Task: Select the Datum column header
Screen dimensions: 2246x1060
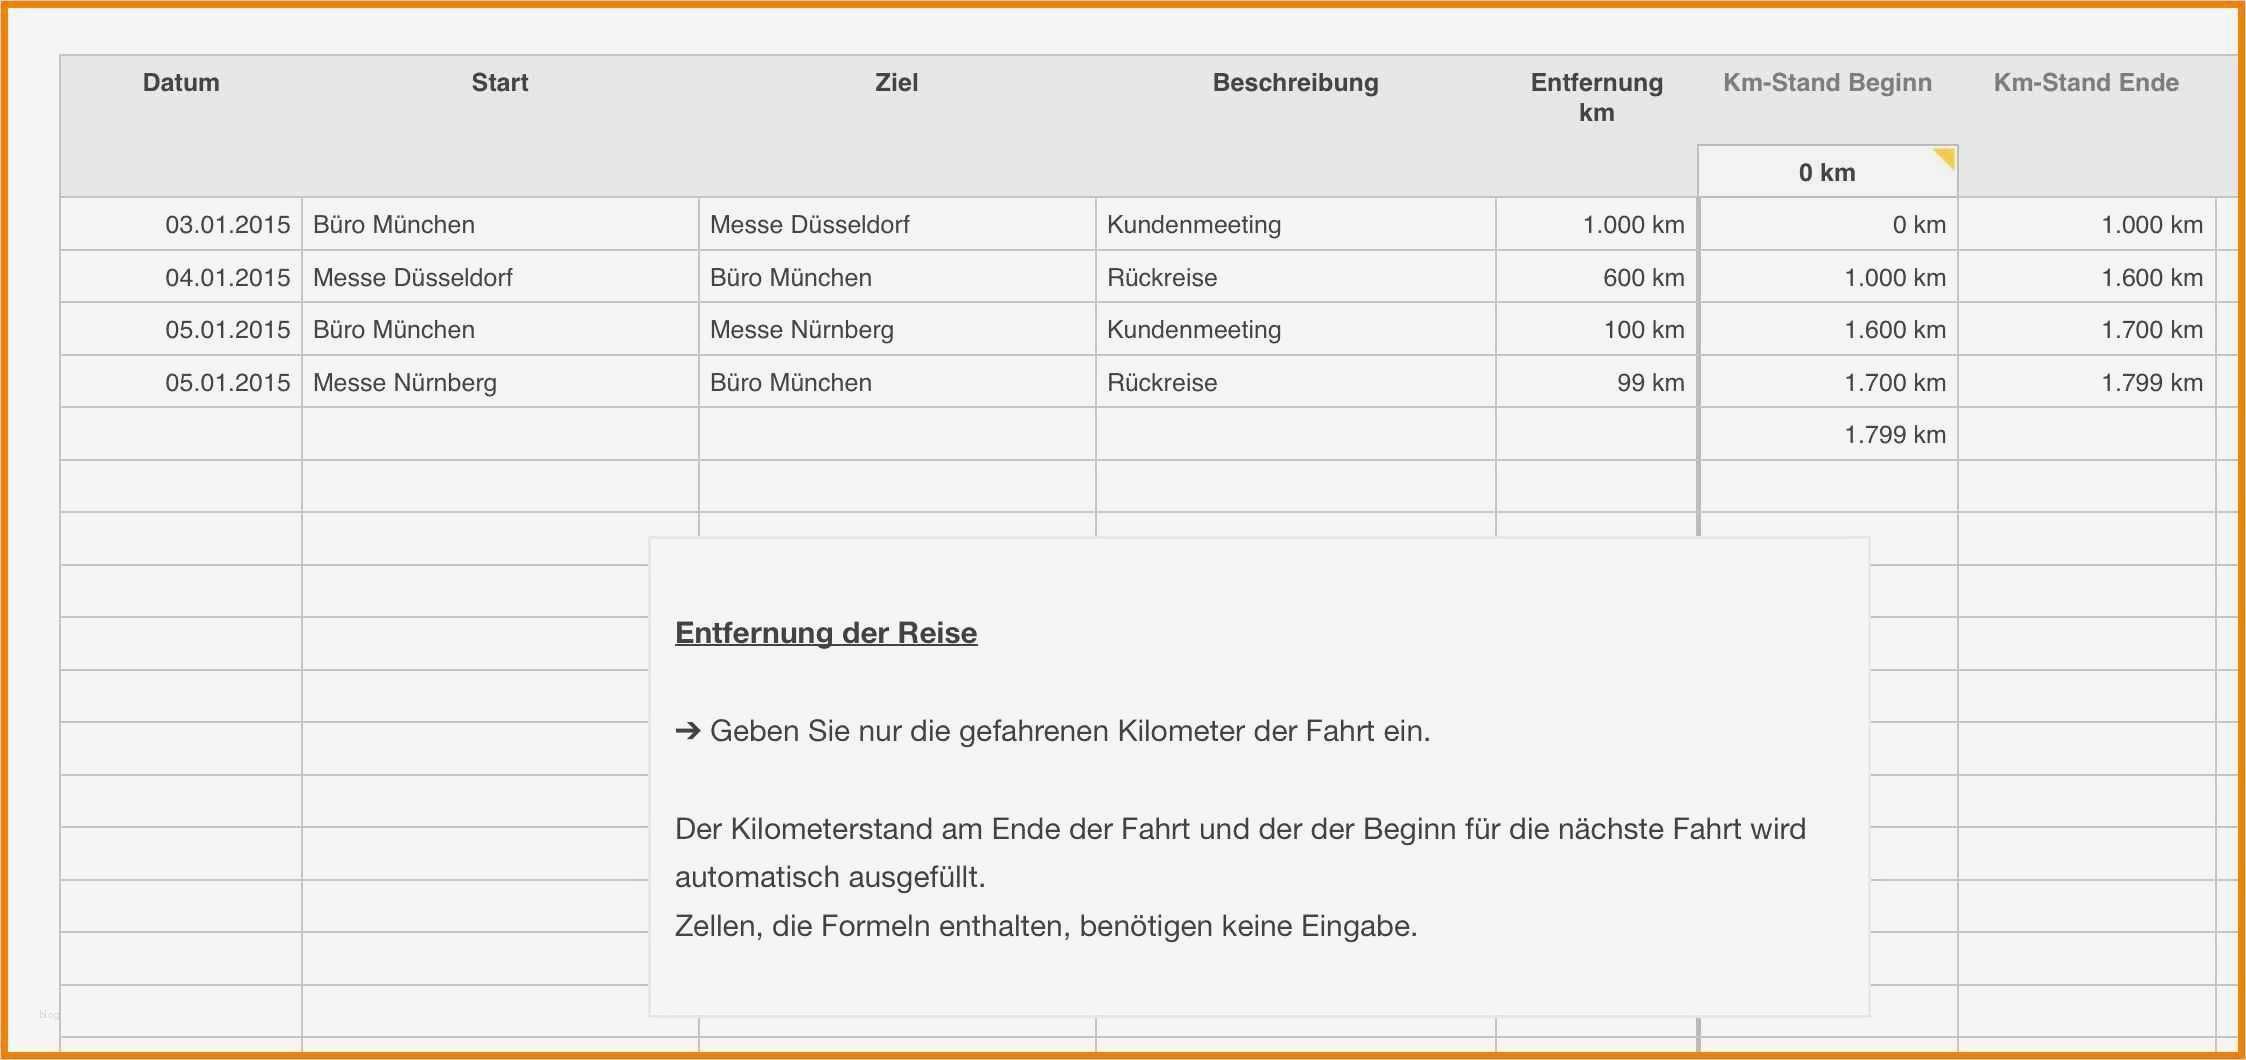Action: pos(181,83)
